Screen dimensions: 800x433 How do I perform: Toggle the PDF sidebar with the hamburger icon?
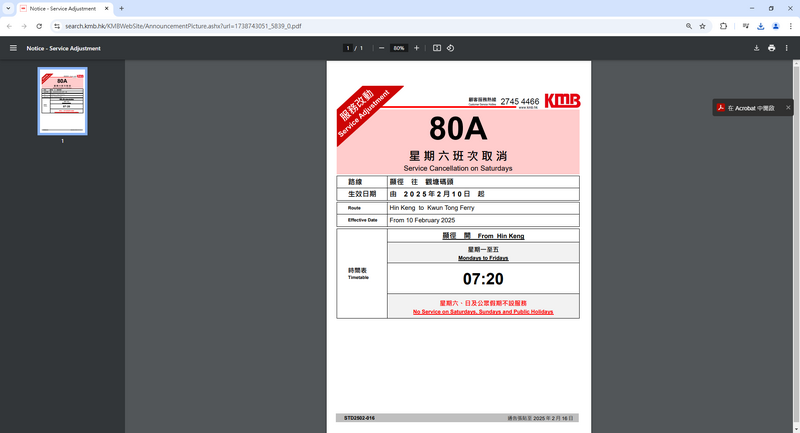pyautogui.click(x=13, y=48)
